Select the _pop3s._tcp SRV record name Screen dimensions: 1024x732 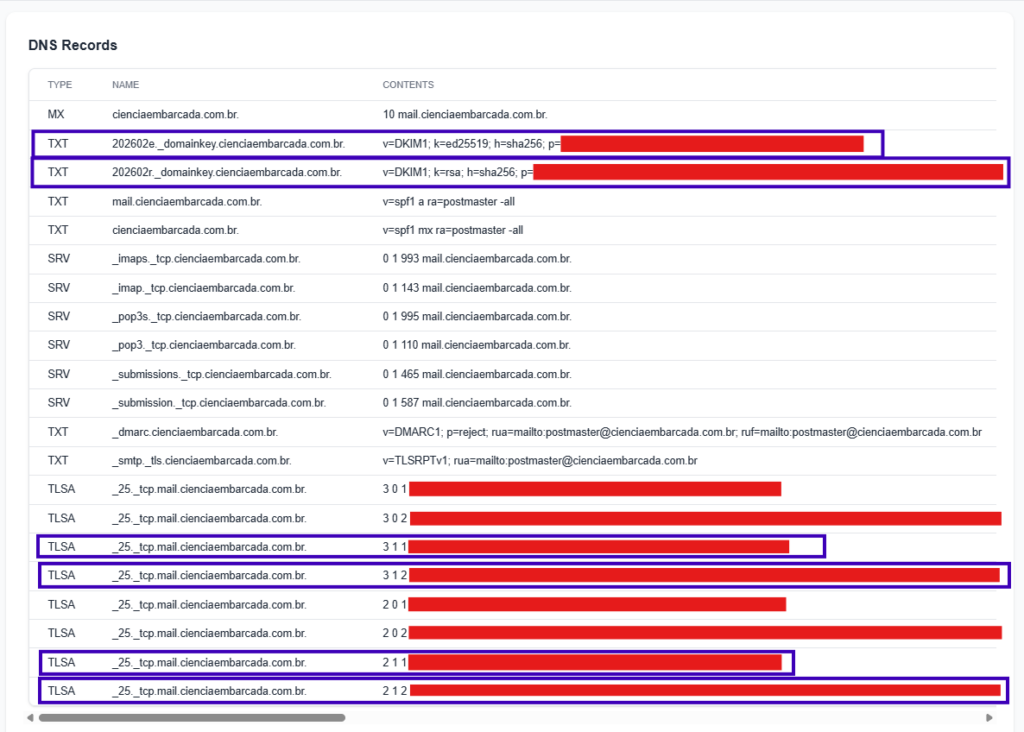point(206,317)
